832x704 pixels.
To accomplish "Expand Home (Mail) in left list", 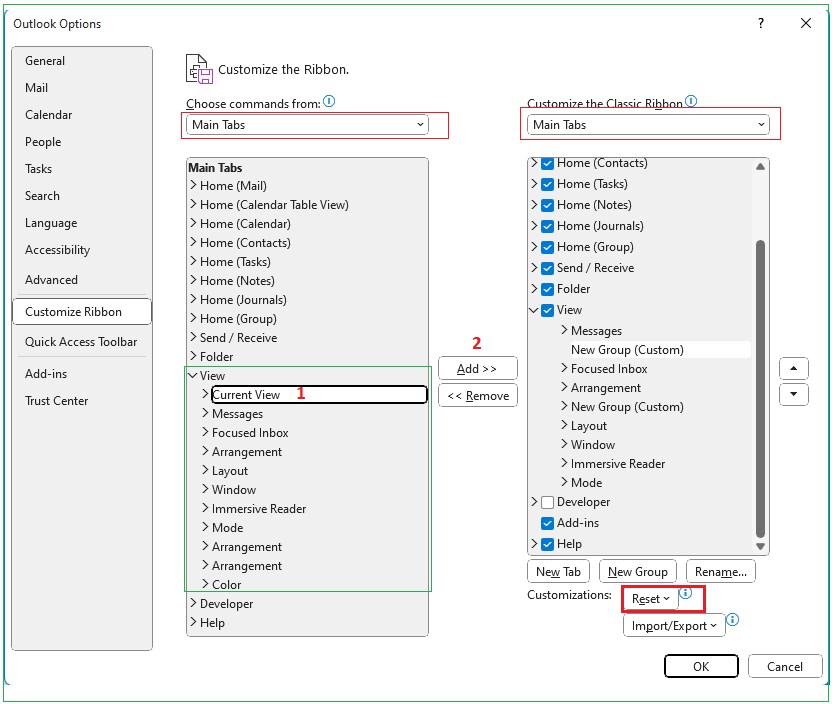I will (194, 185).
